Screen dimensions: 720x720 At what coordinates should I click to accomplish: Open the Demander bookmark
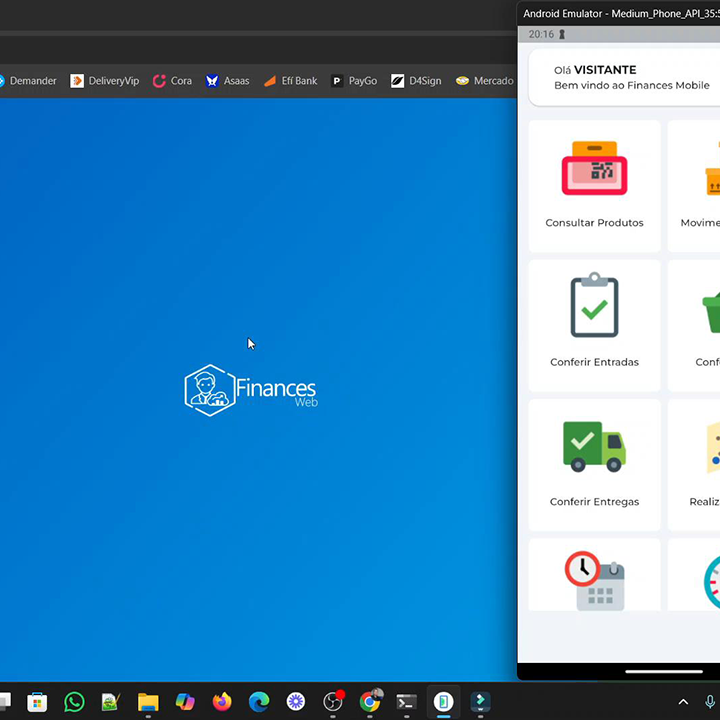pyautogui.click(x=28, y=81)
